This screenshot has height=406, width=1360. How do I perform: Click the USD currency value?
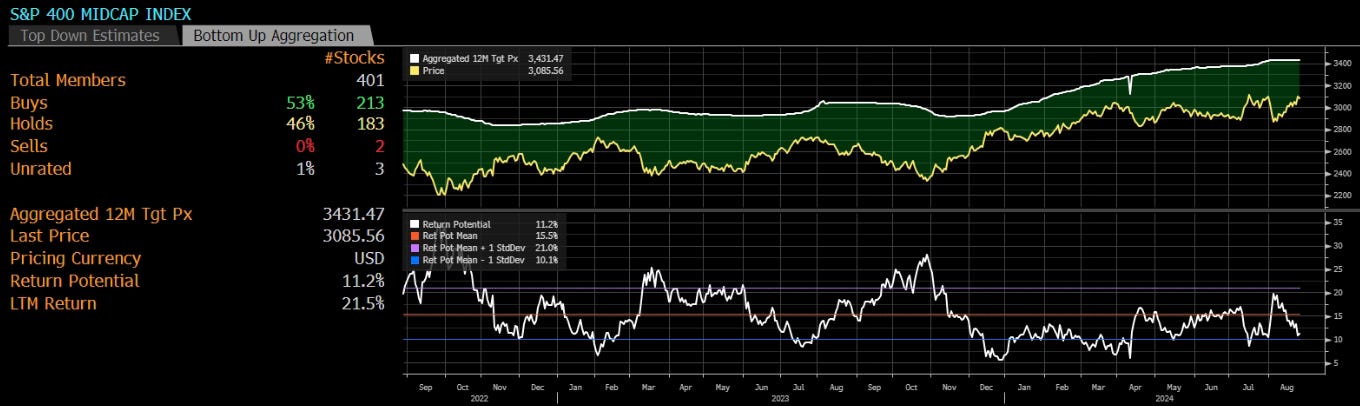pos(367,259)
